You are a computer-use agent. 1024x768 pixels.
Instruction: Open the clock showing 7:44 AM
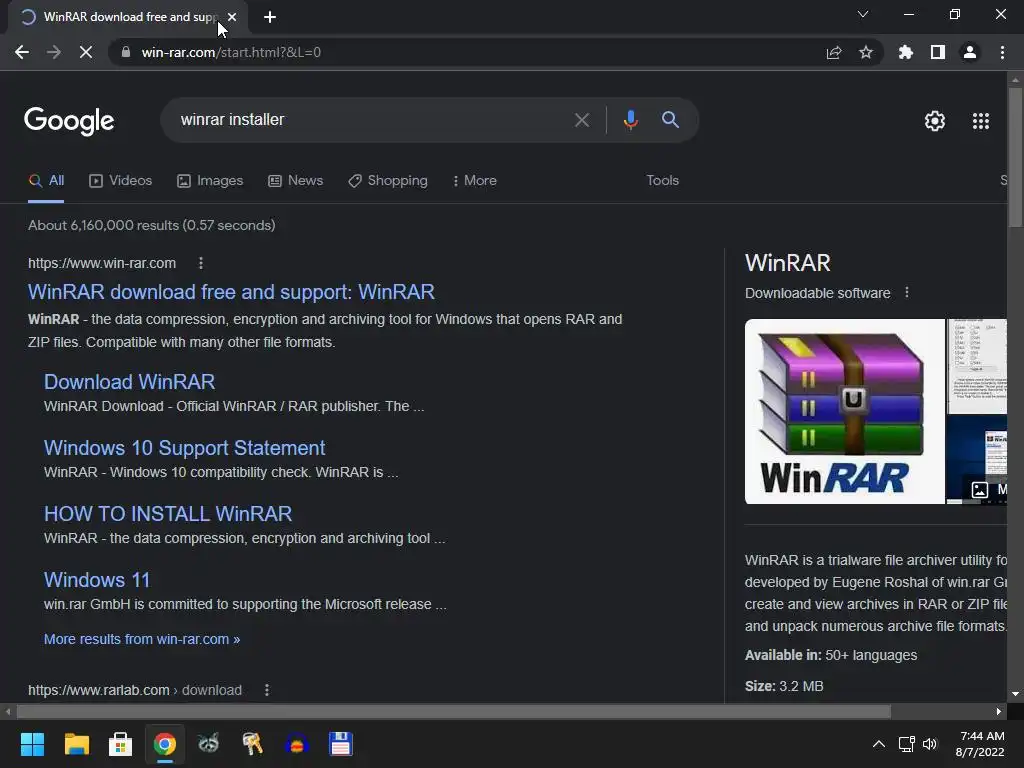(x=980, y=744)
